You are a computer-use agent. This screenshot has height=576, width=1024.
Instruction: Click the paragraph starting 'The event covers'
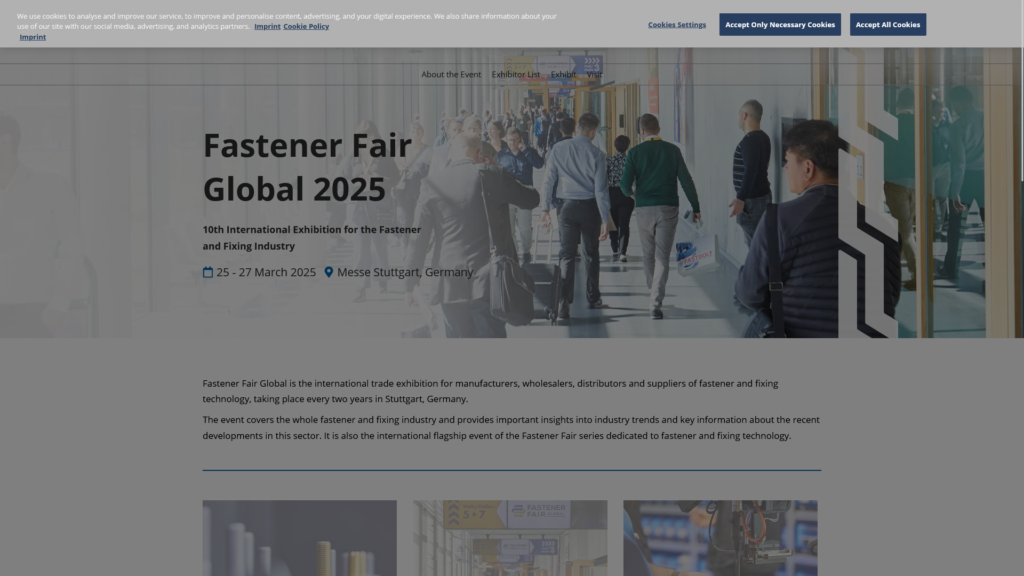coord(511,428)
